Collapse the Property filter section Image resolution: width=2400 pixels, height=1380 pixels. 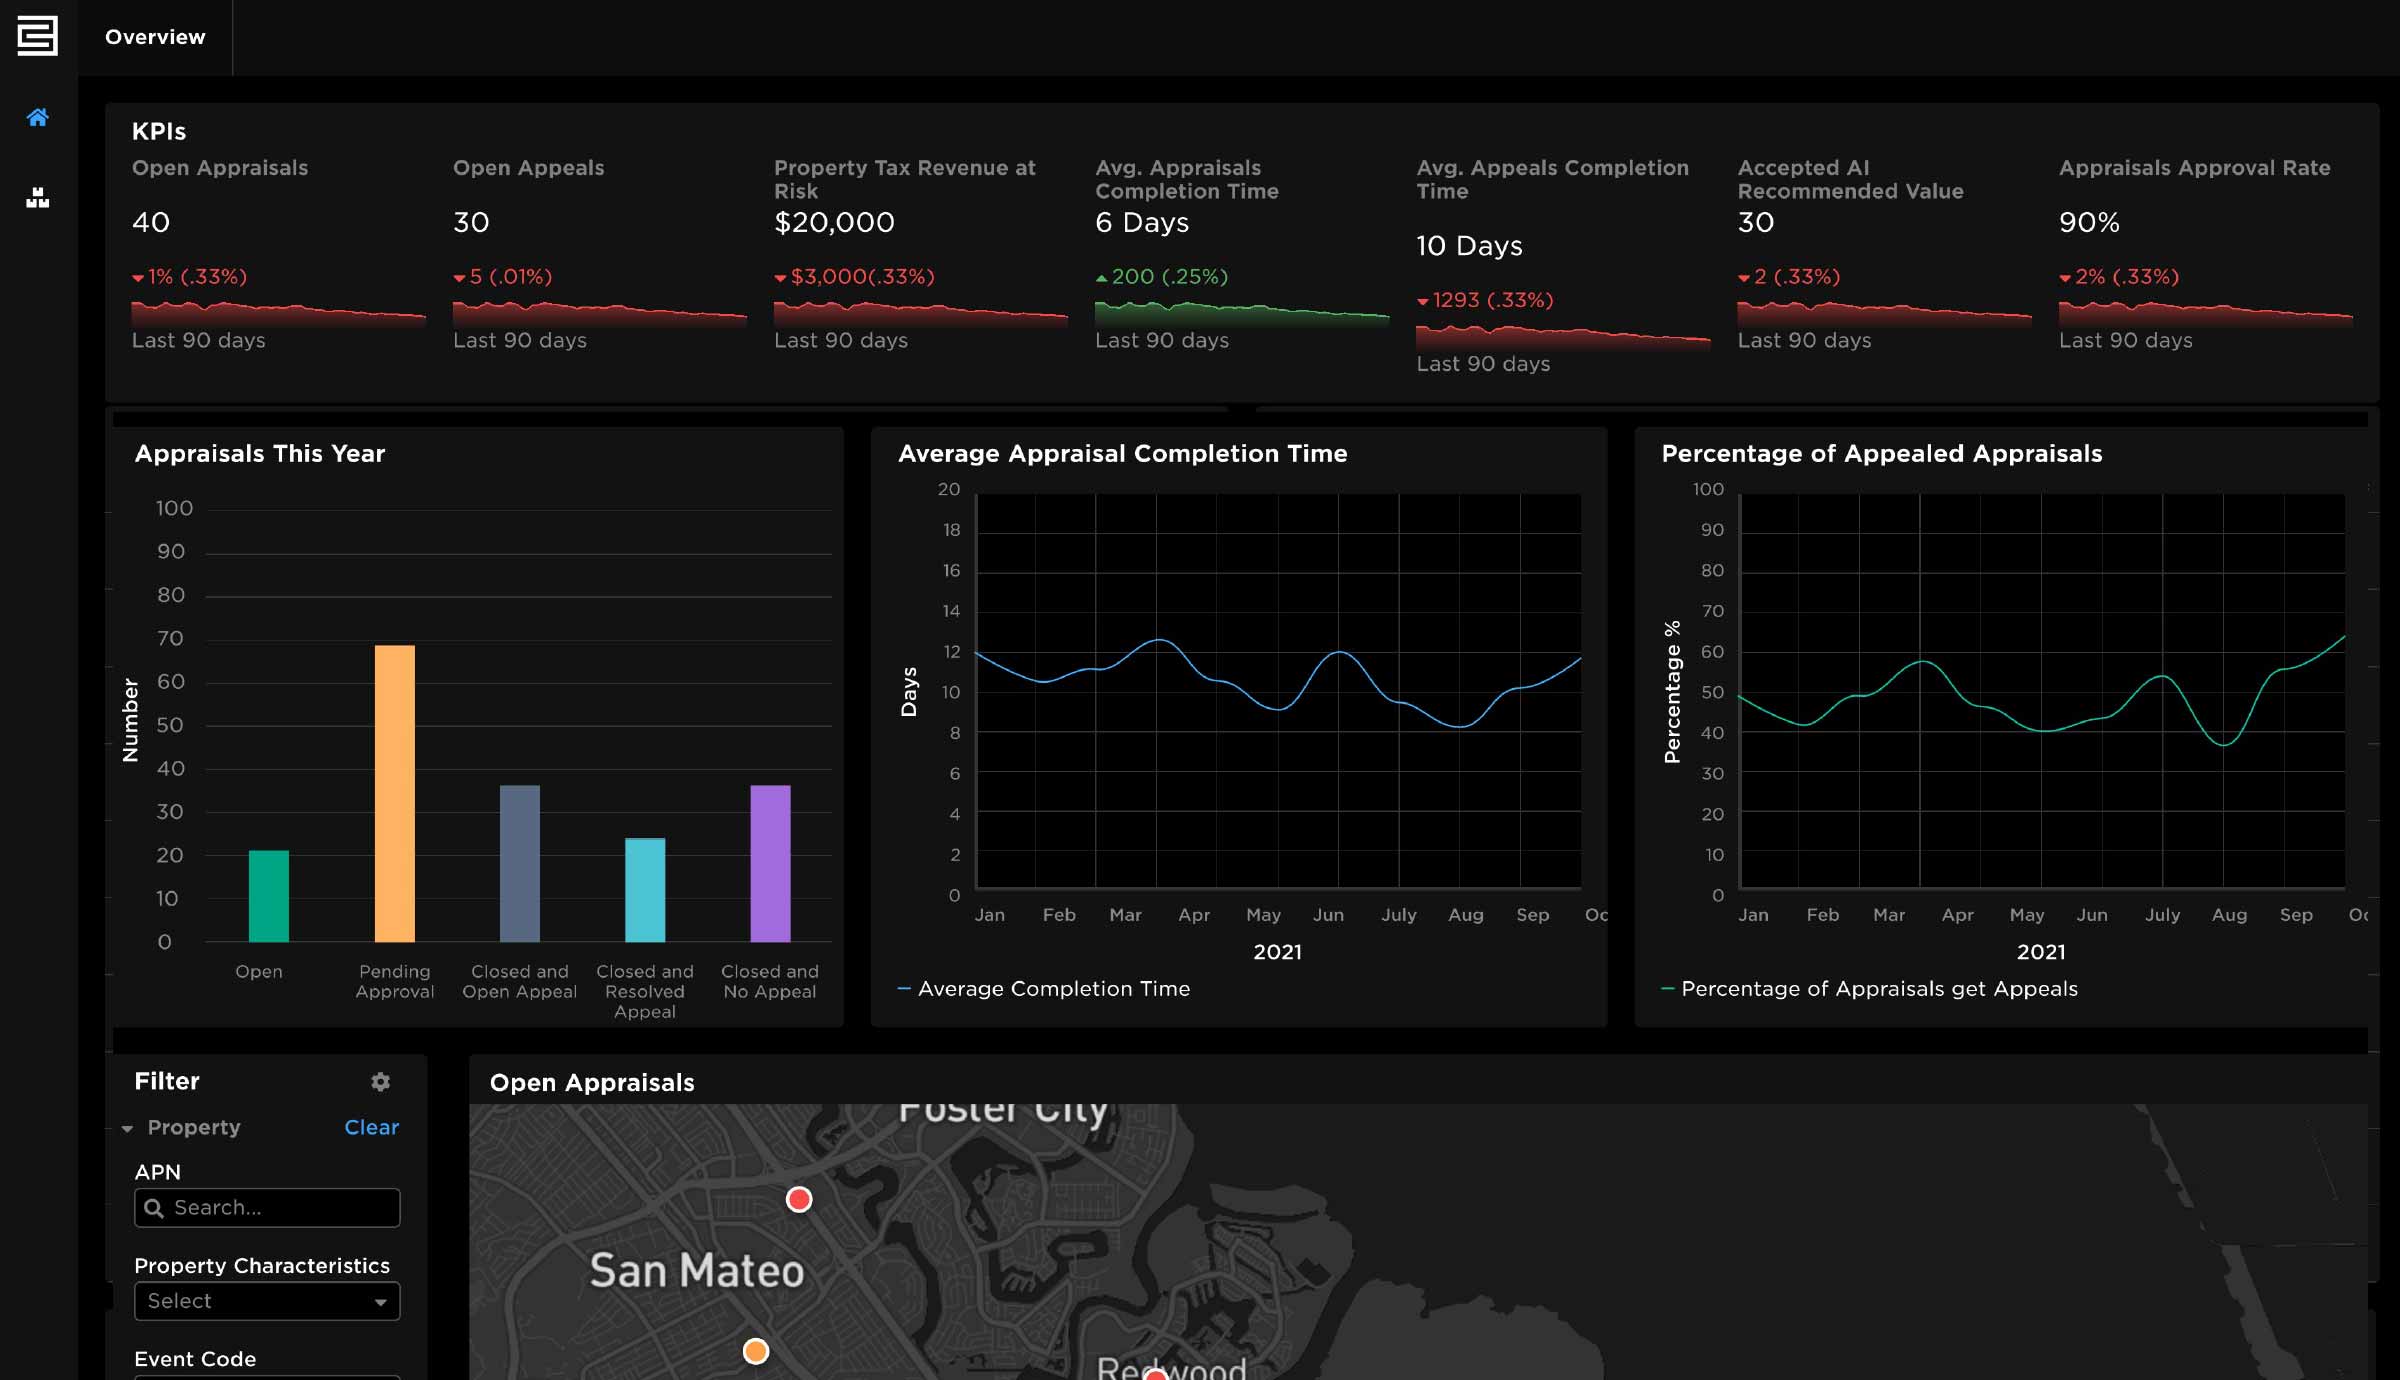click(128, 1127)
